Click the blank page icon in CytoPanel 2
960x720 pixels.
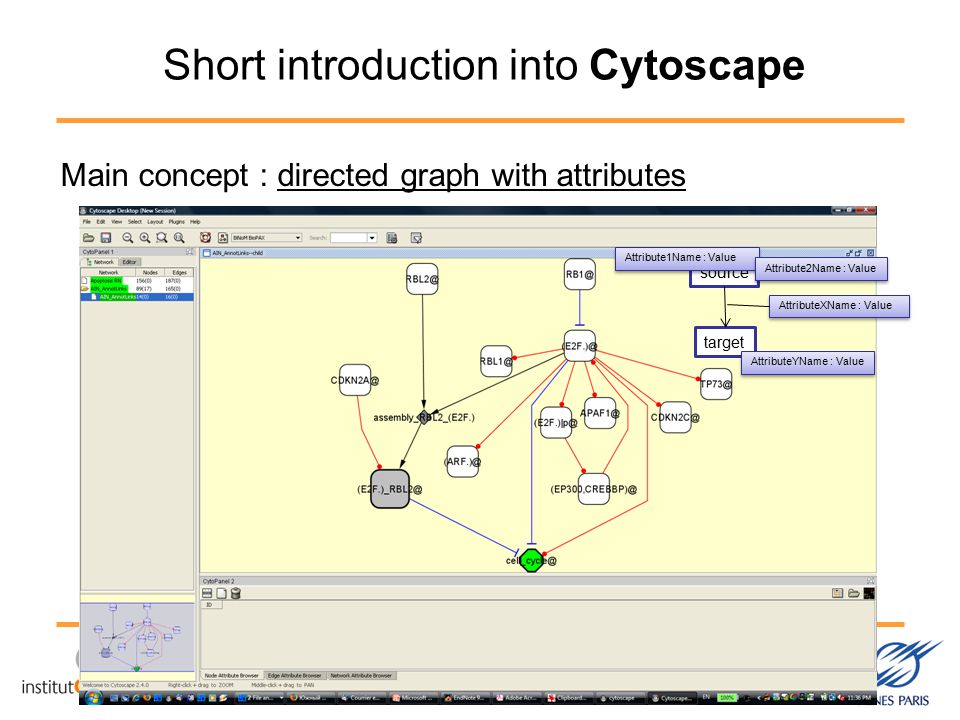click(x=221, y=593)
